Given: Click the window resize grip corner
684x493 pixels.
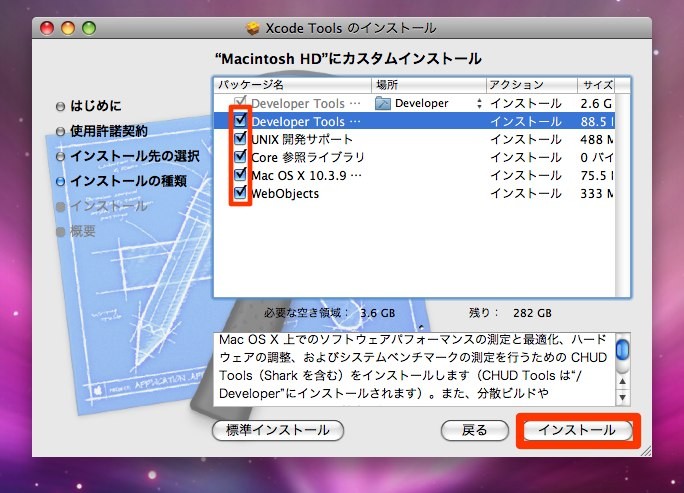Looking at the screenshot, I should (x=646, y=451).
